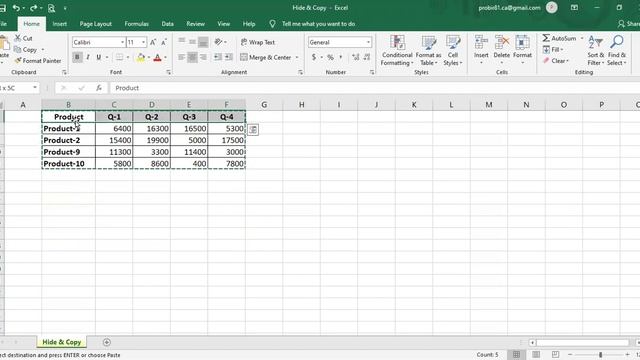Click Increase Indent icon
Viewport: 640px width, 360px height.
click(229, 57)
